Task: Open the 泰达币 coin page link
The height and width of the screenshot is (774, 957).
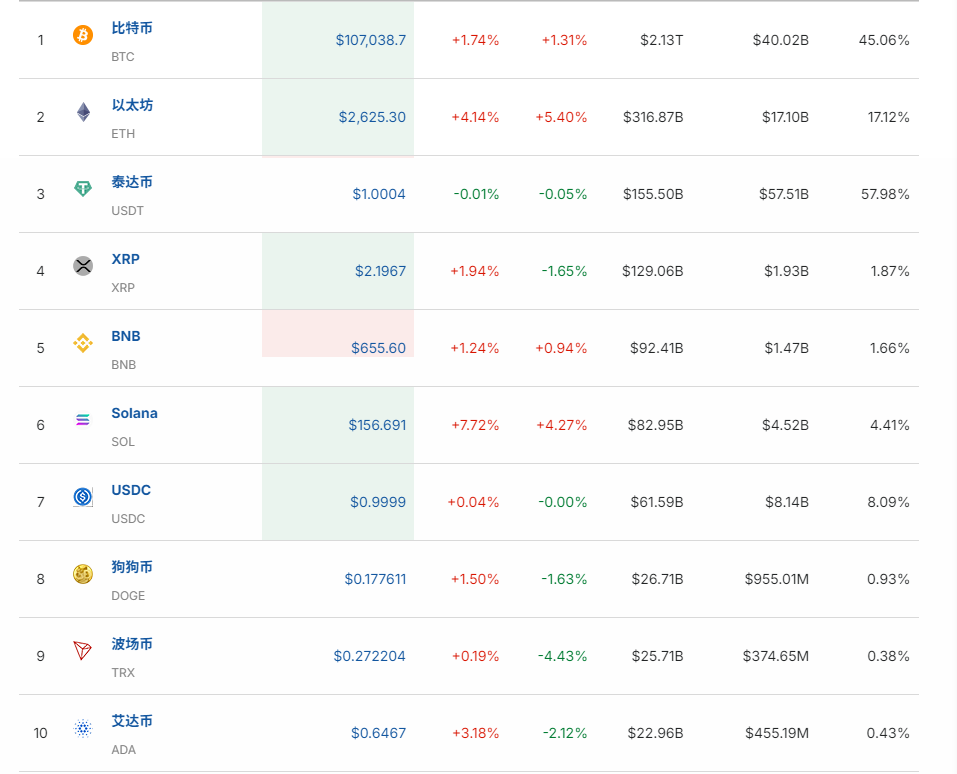Action: click(132, 182)
